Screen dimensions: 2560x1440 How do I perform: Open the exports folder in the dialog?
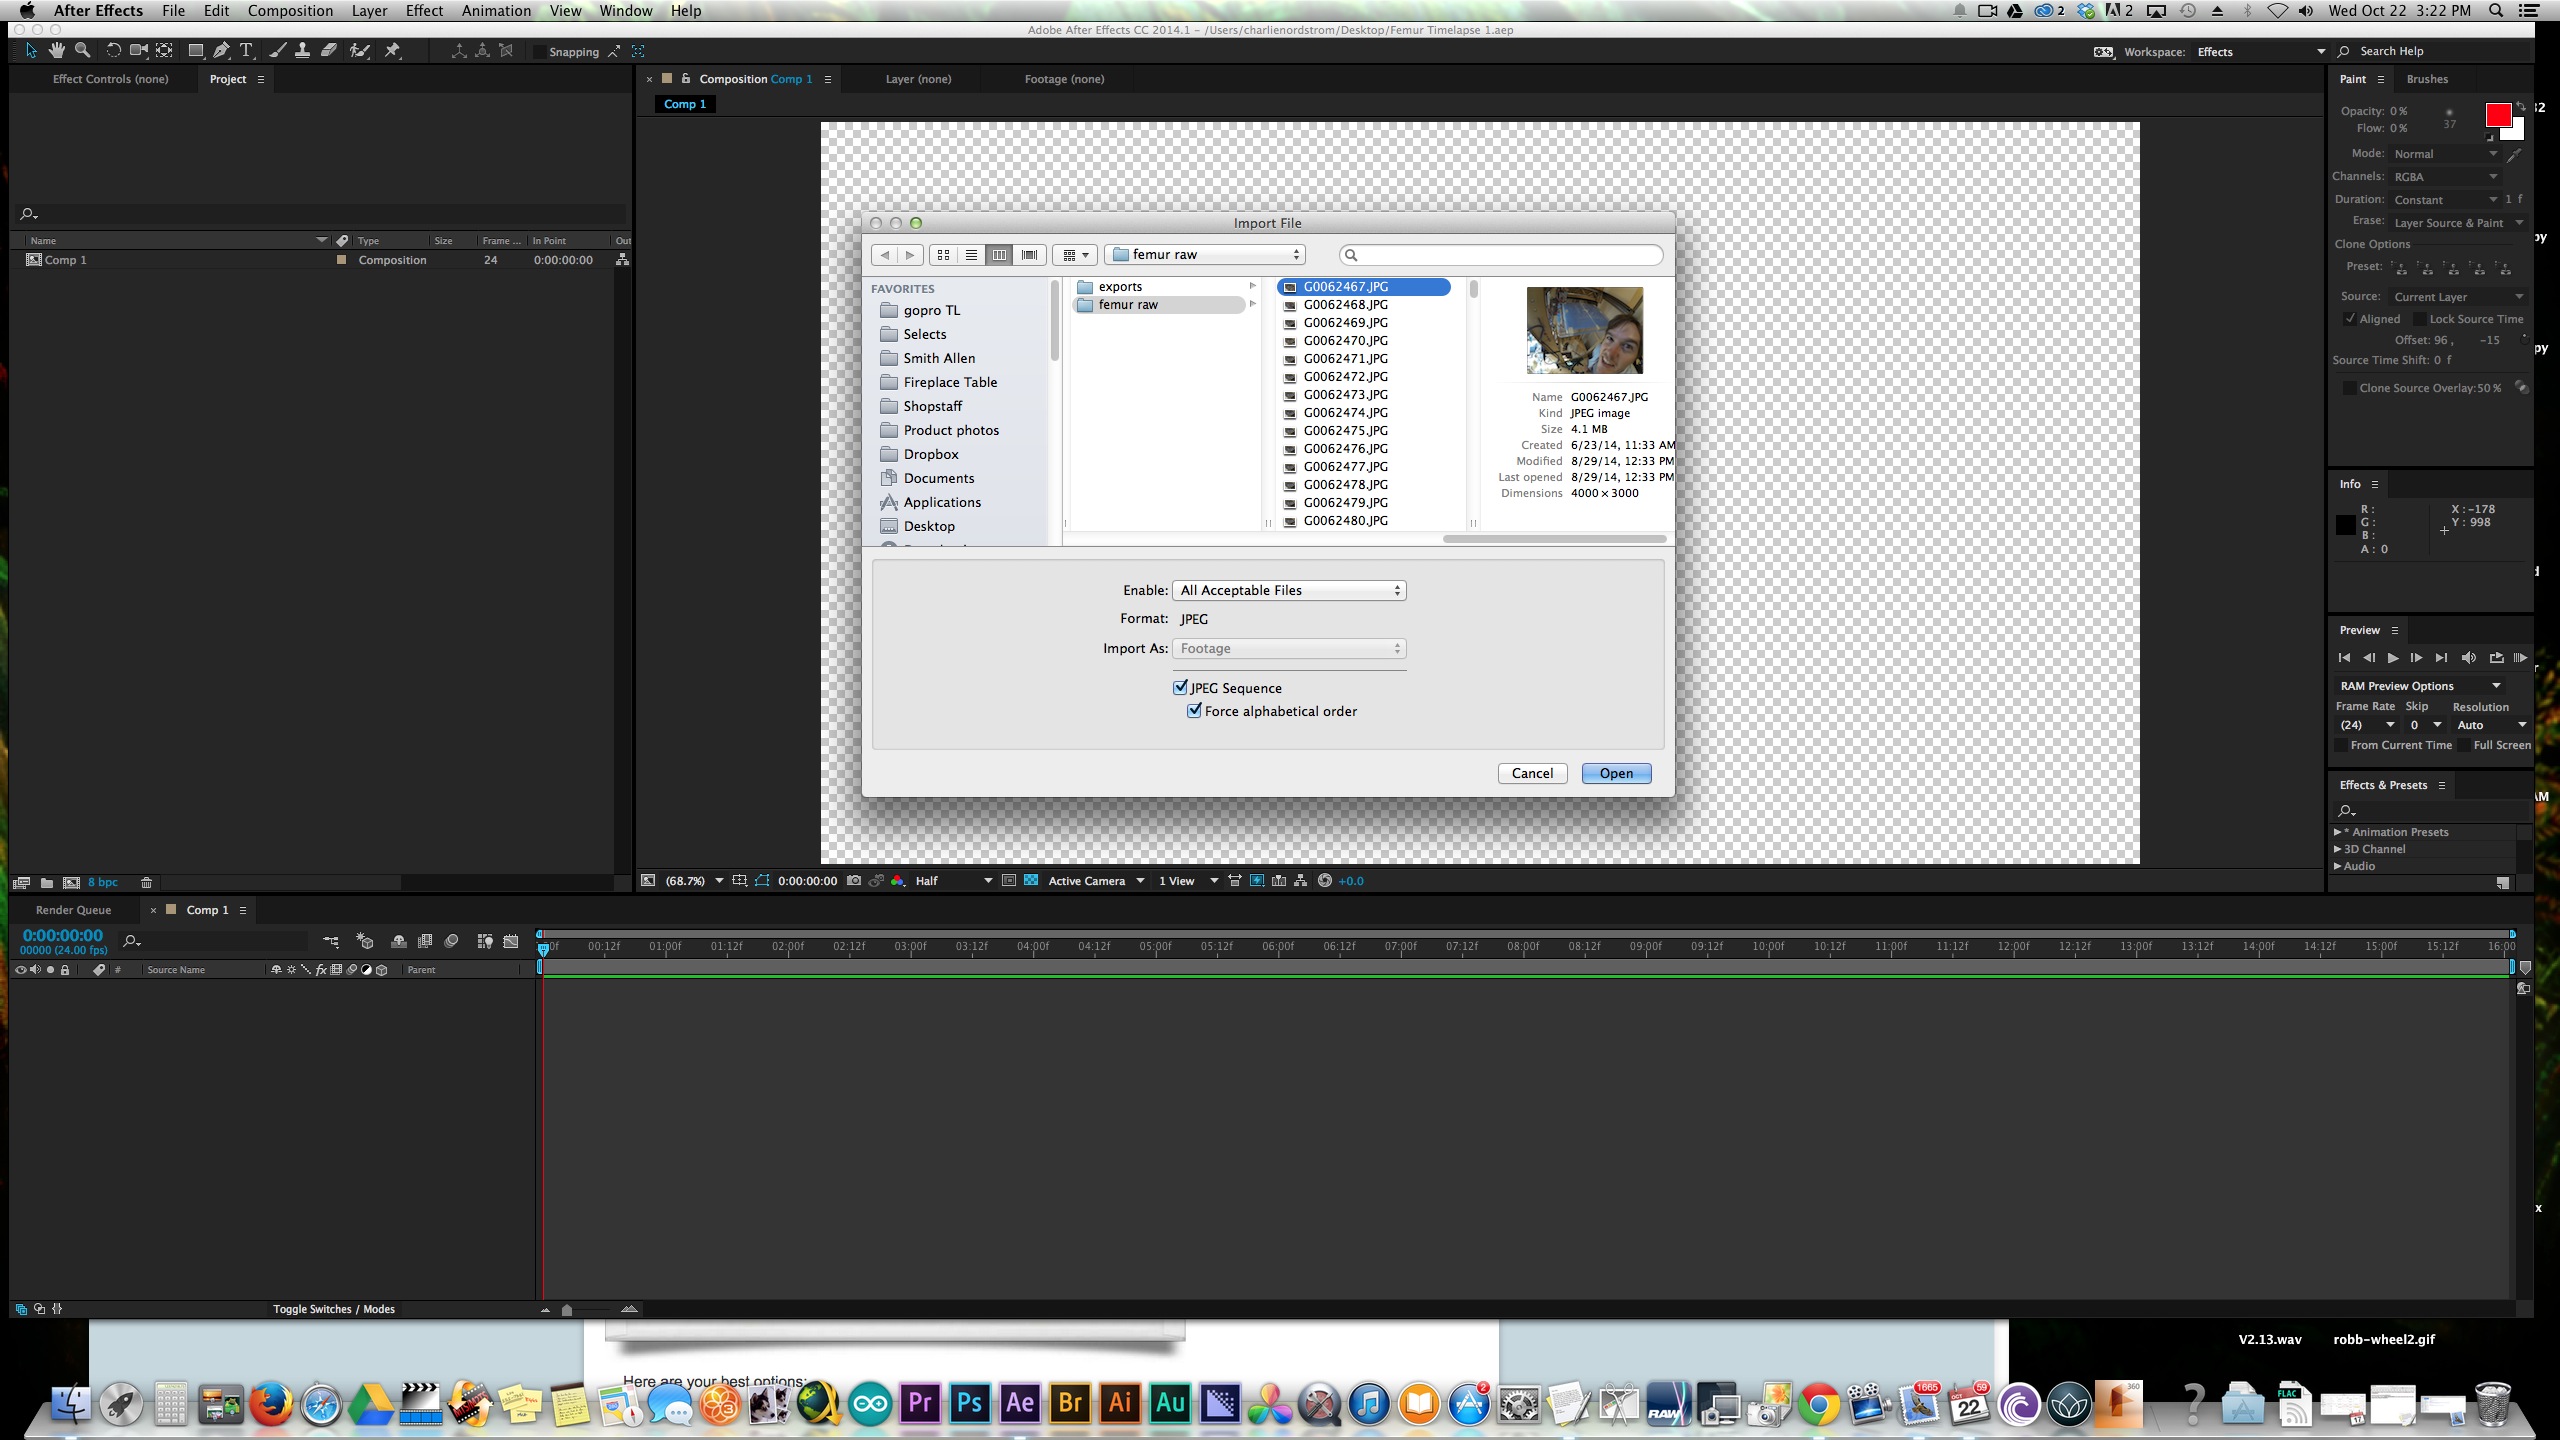1120,286
